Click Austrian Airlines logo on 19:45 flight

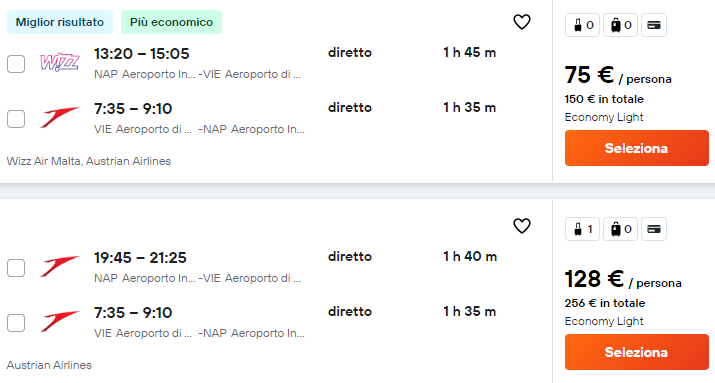pos(60,266)
